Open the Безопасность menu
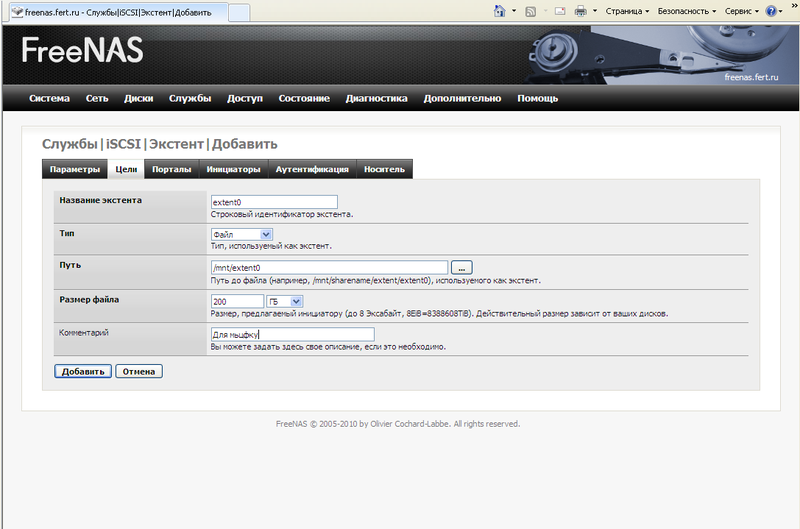800x529 pixels. pyautogui.click(x=687, y=11)
